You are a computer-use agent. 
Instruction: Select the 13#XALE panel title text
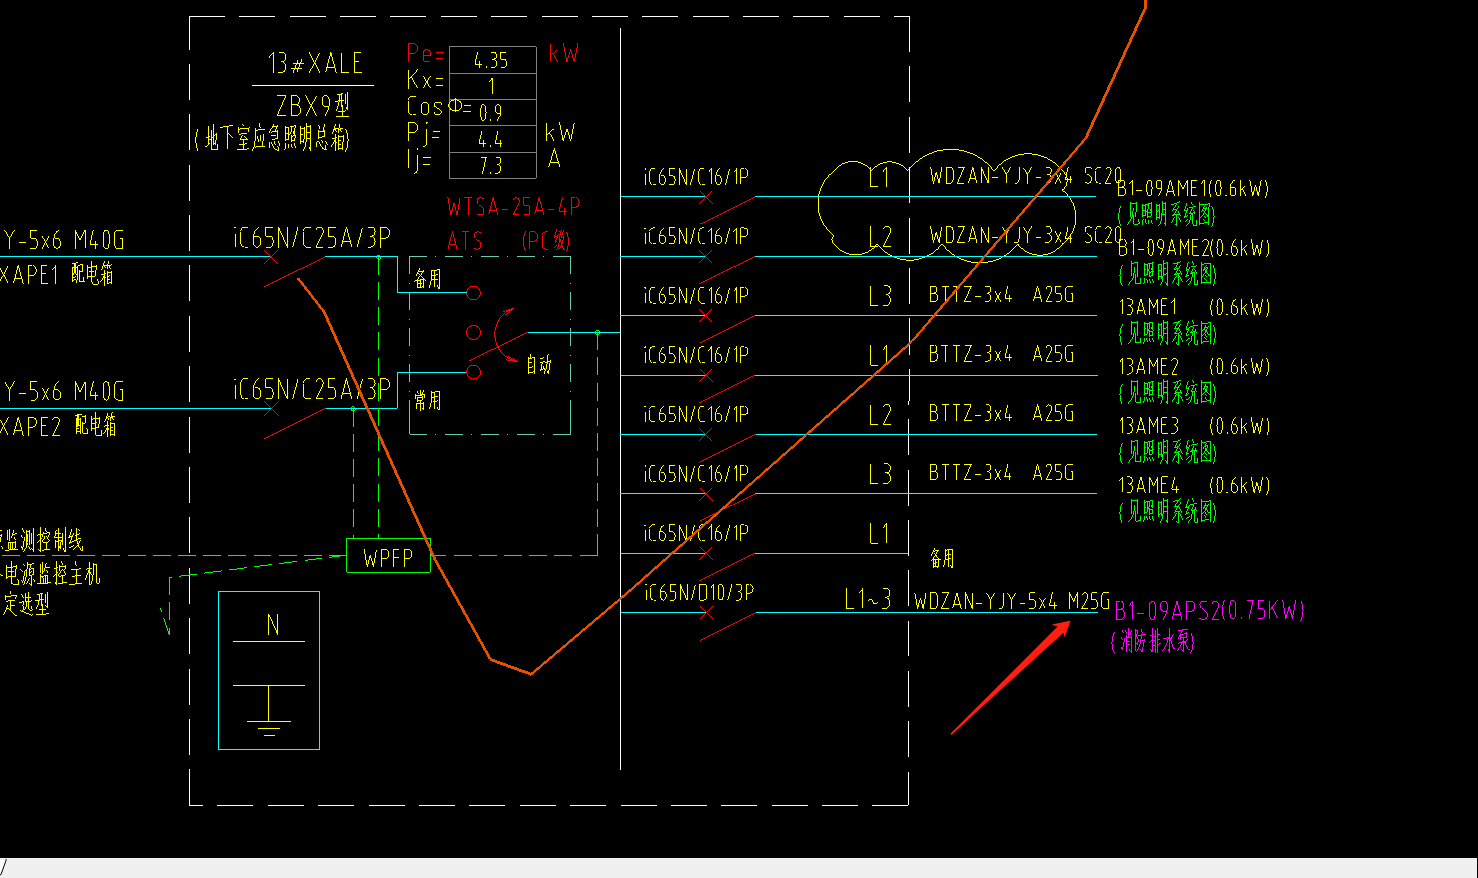point(315,64)
